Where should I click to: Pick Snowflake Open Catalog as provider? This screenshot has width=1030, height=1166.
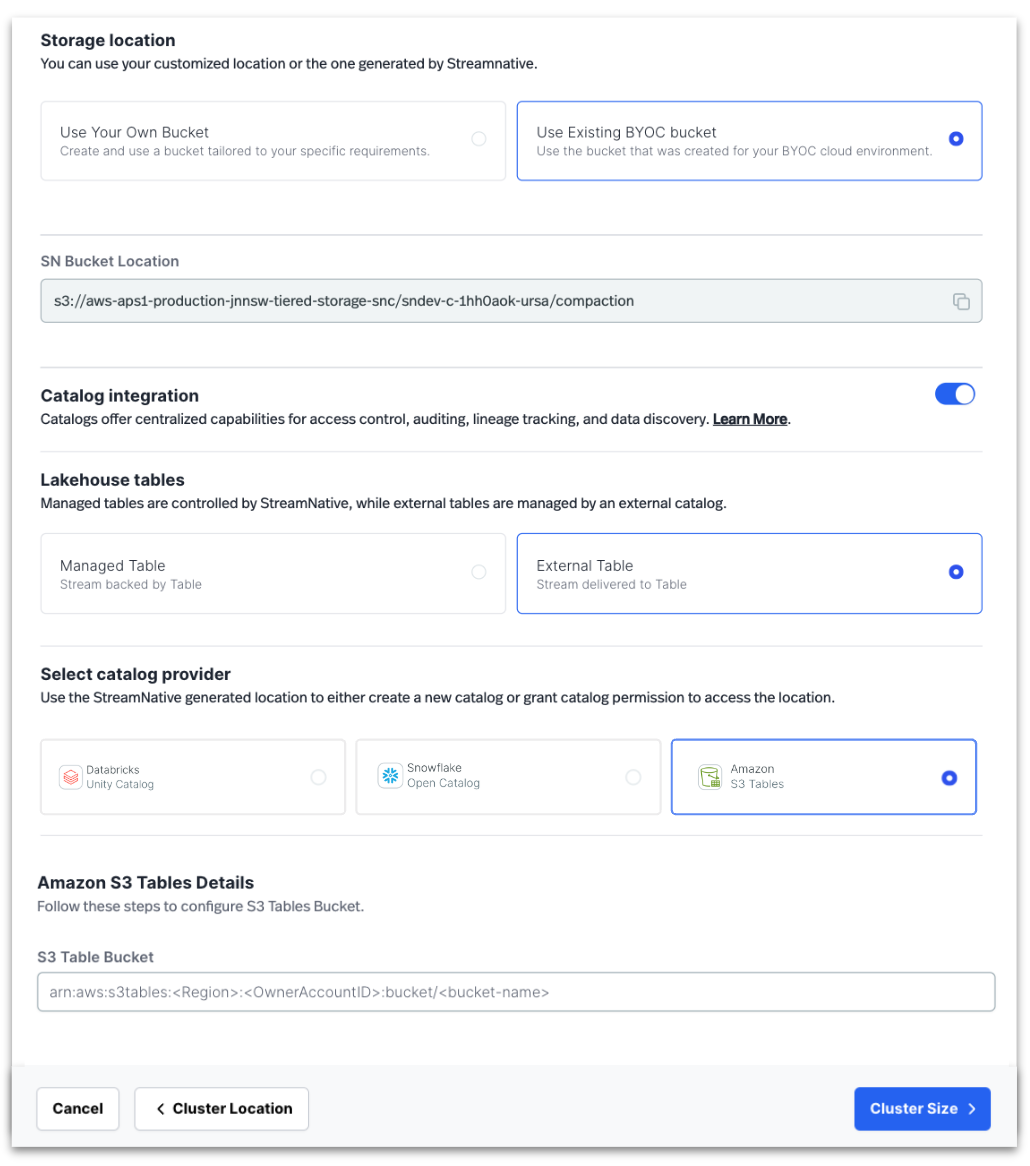coord(508,777)
